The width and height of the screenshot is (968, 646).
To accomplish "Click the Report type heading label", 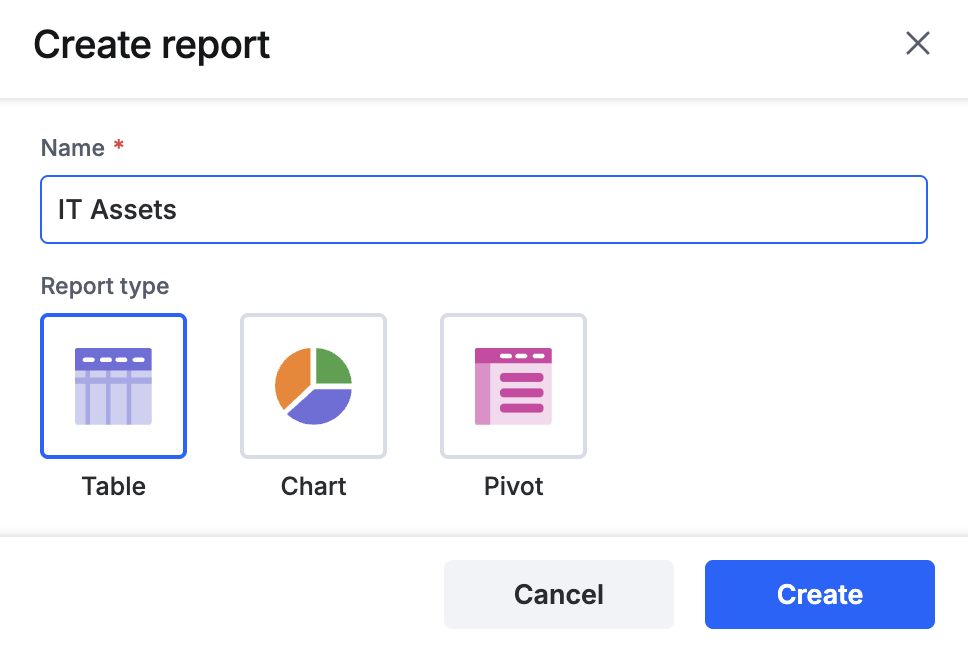I will [x=105, y=287].
